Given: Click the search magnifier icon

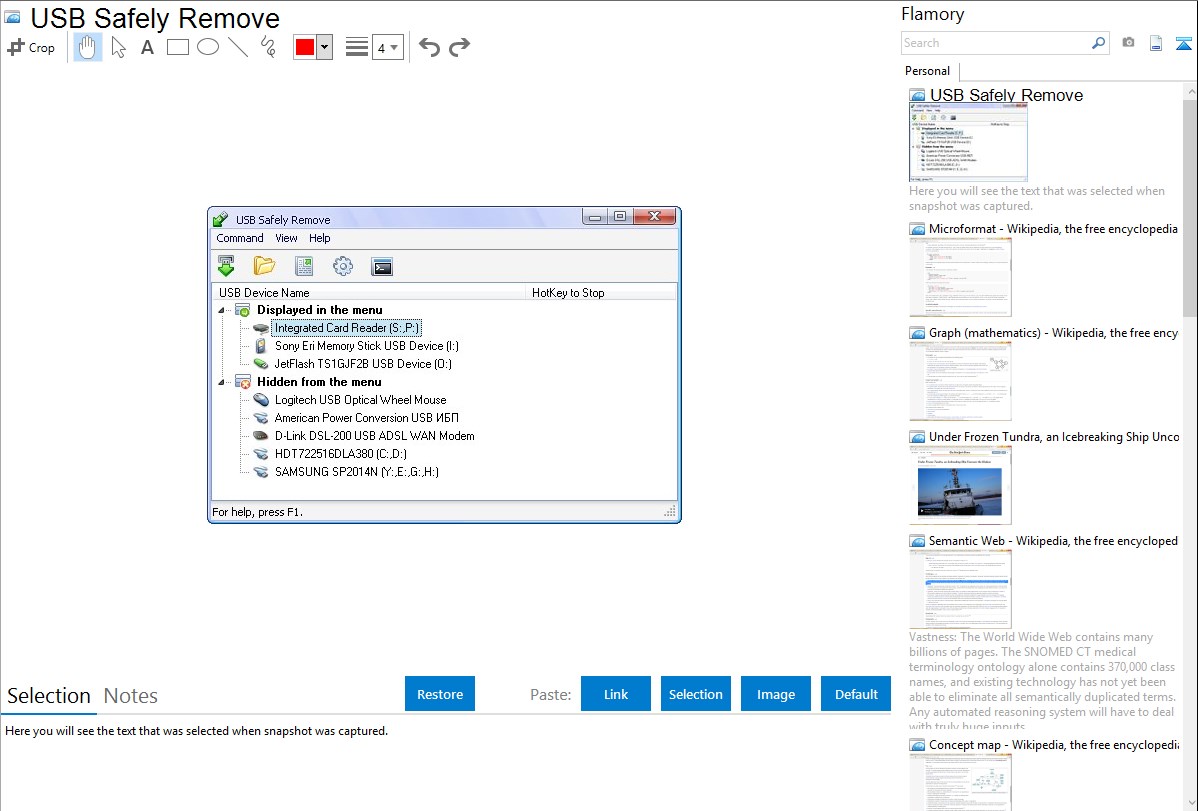Looking at the screenshot, I should pyautogui.click(x=1099, y=43).
